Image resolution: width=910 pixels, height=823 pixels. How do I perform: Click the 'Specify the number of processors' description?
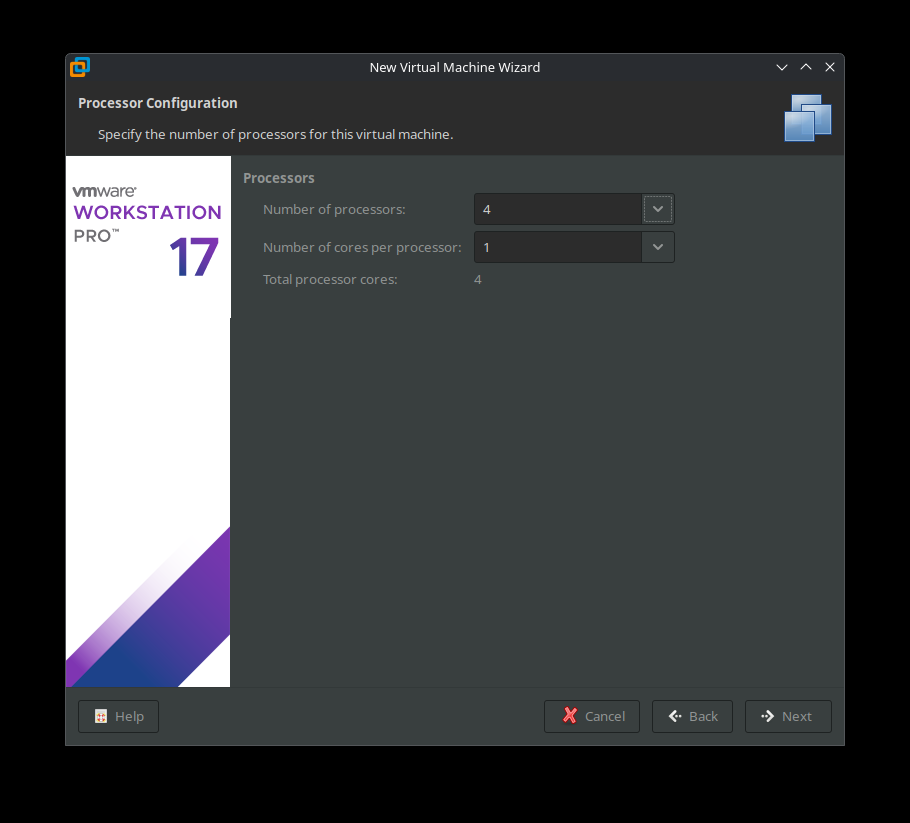pyautogui.click(x=276, y=135)
